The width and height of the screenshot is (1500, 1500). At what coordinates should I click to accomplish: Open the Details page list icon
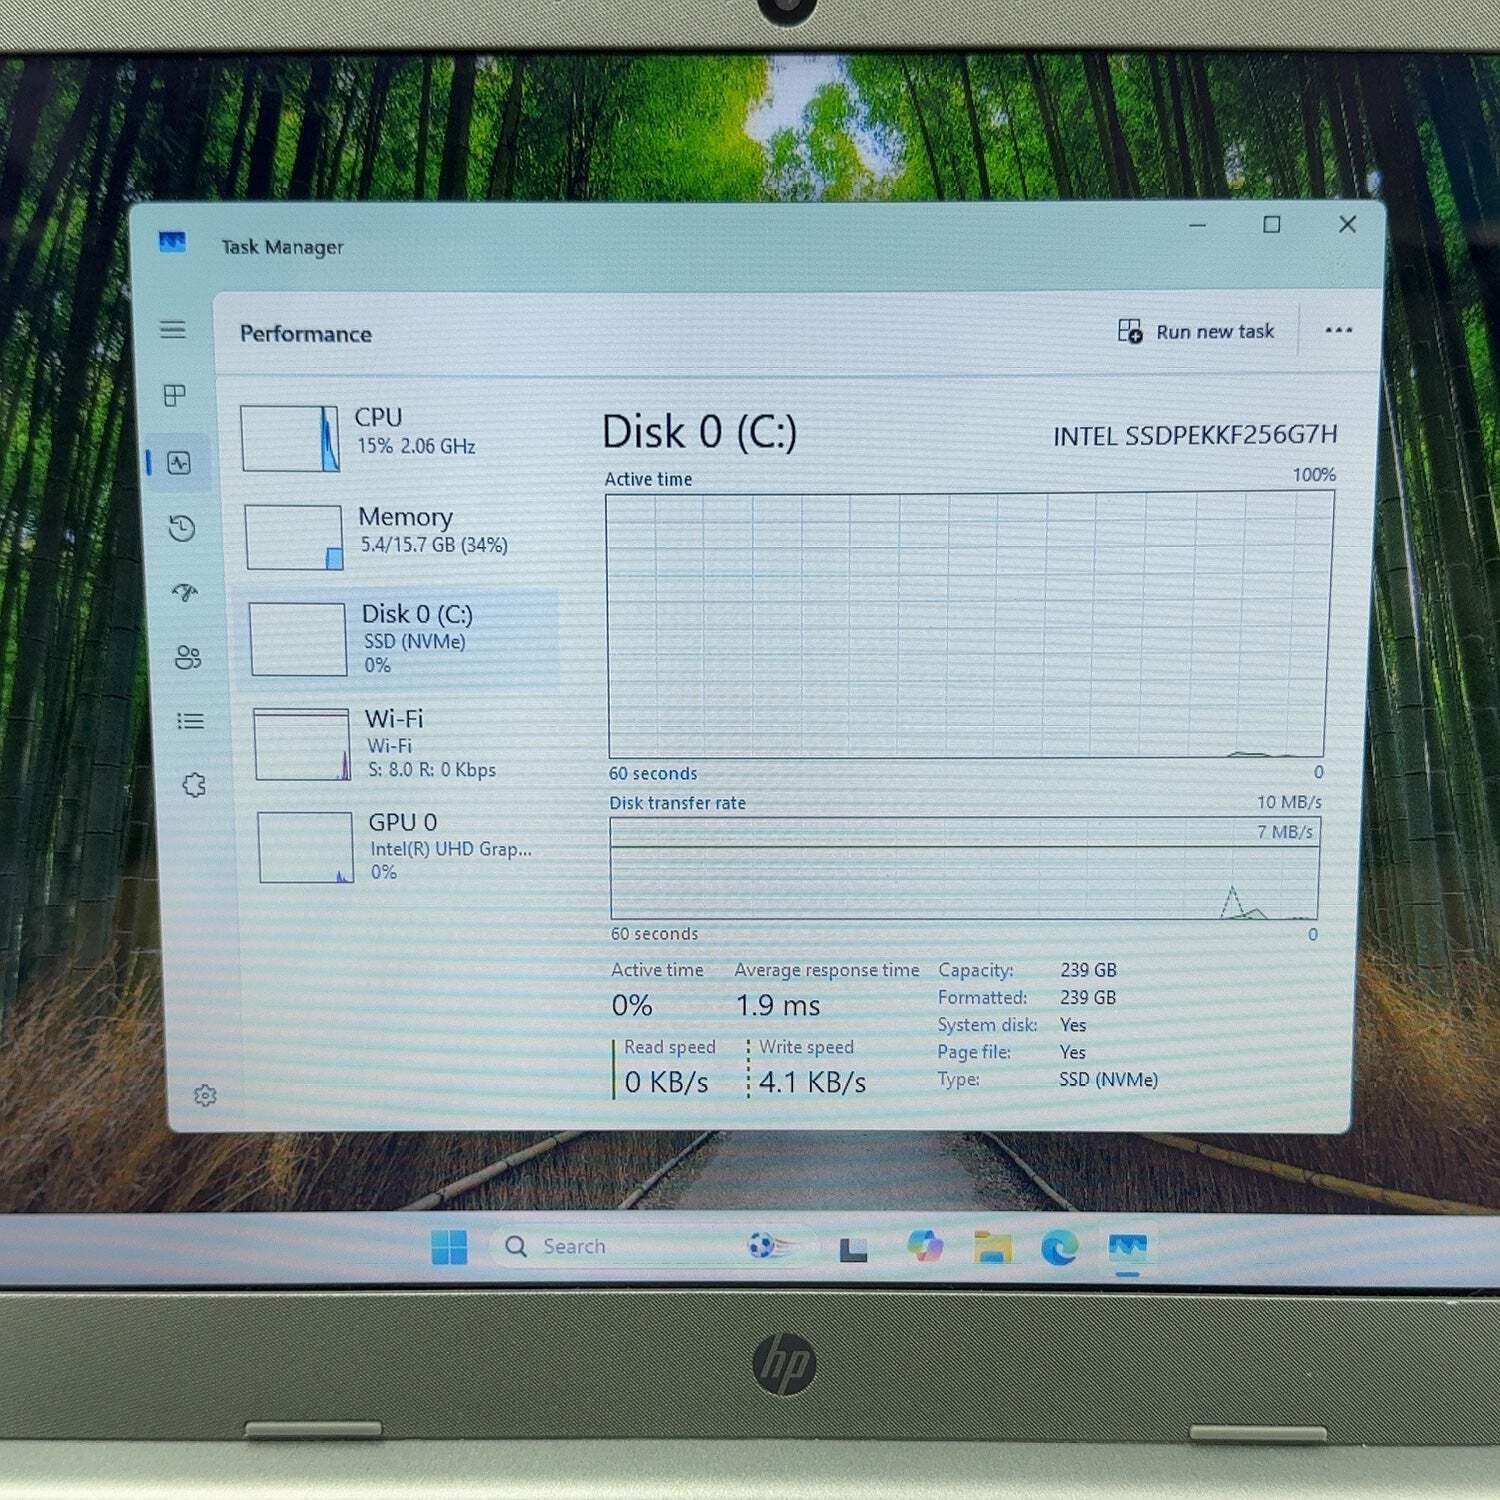[190, 721]
